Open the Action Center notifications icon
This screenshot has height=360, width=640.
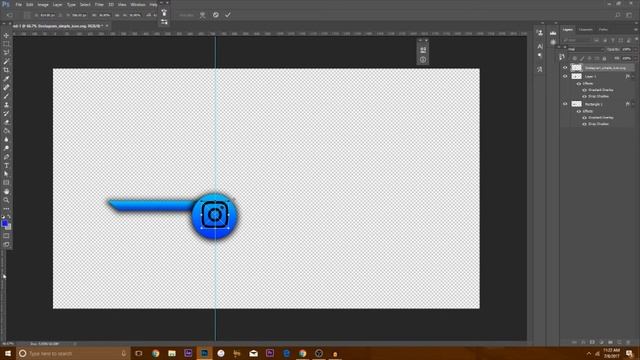(x=629, y=353)
